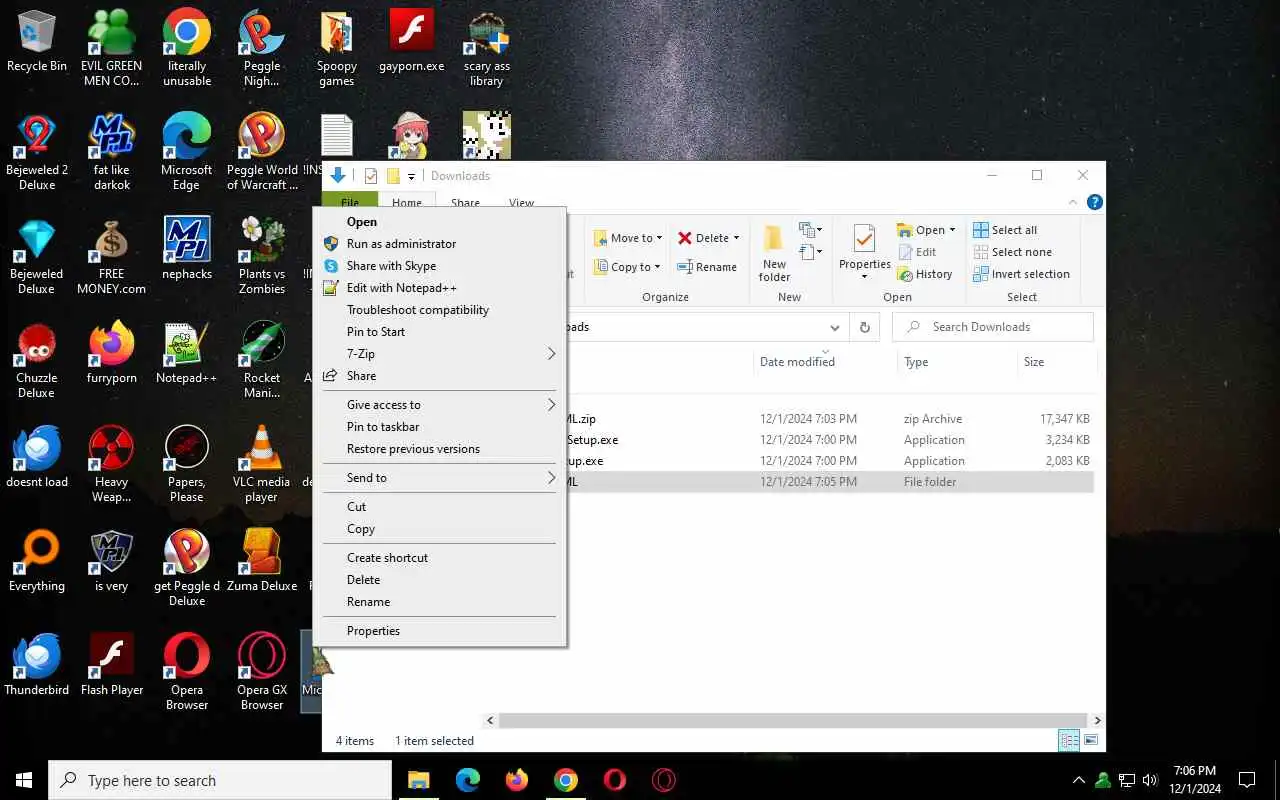Click the Chrome icon in the taskbar
Viewport: 1280px width, 800px height.
(566, 780)
